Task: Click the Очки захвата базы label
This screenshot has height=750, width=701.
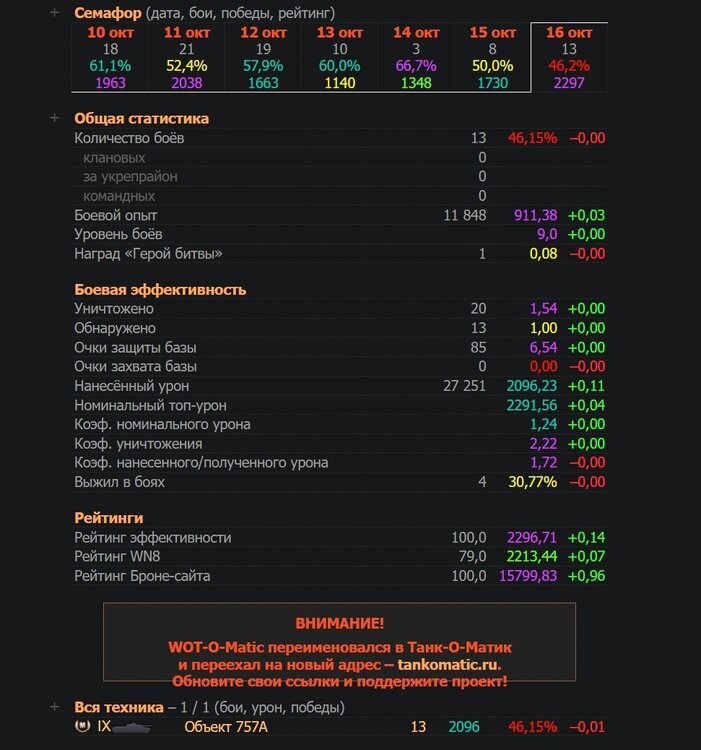Action: [135, 366]
